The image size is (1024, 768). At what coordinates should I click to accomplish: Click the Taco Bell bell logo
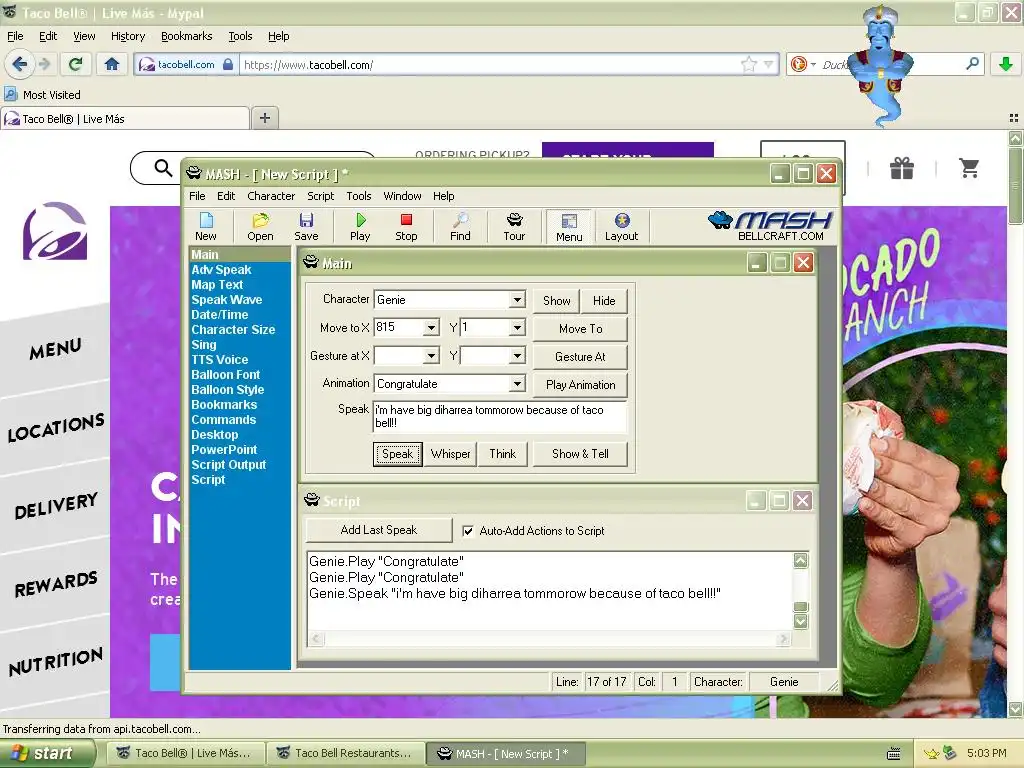pyautogui.click(x=55, y=231)
